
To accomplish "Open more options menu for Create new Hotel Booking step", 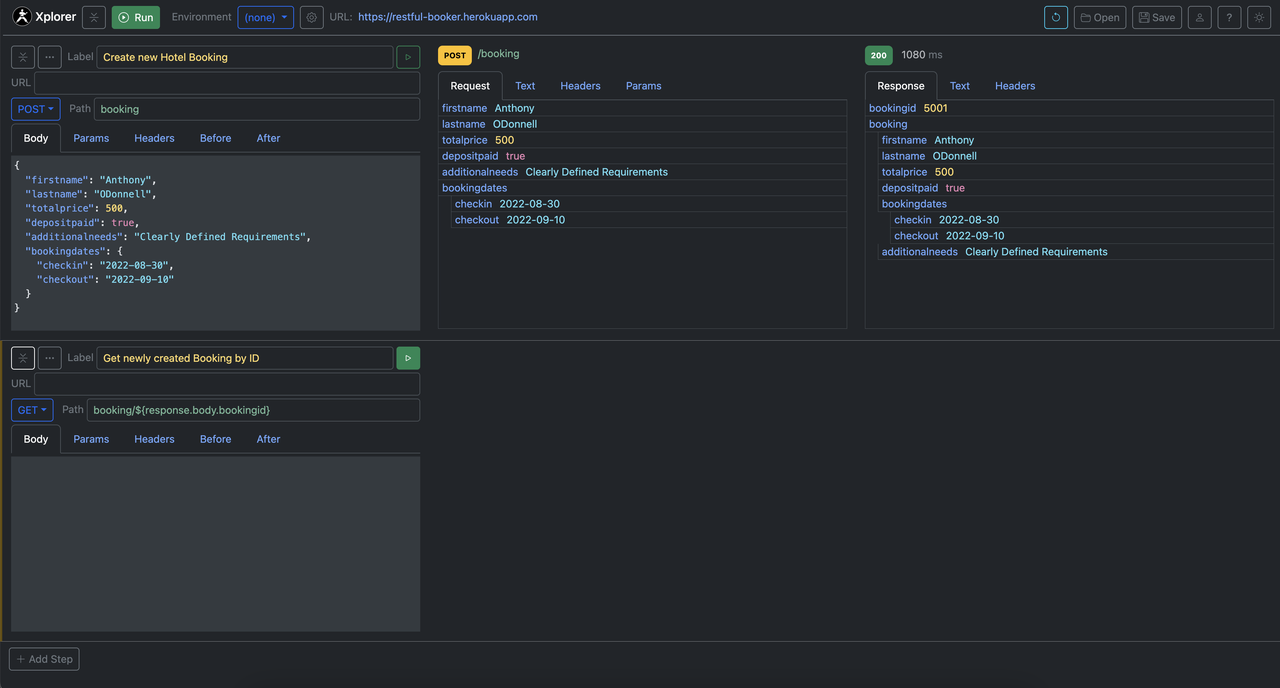I will (x=50, y=57).
